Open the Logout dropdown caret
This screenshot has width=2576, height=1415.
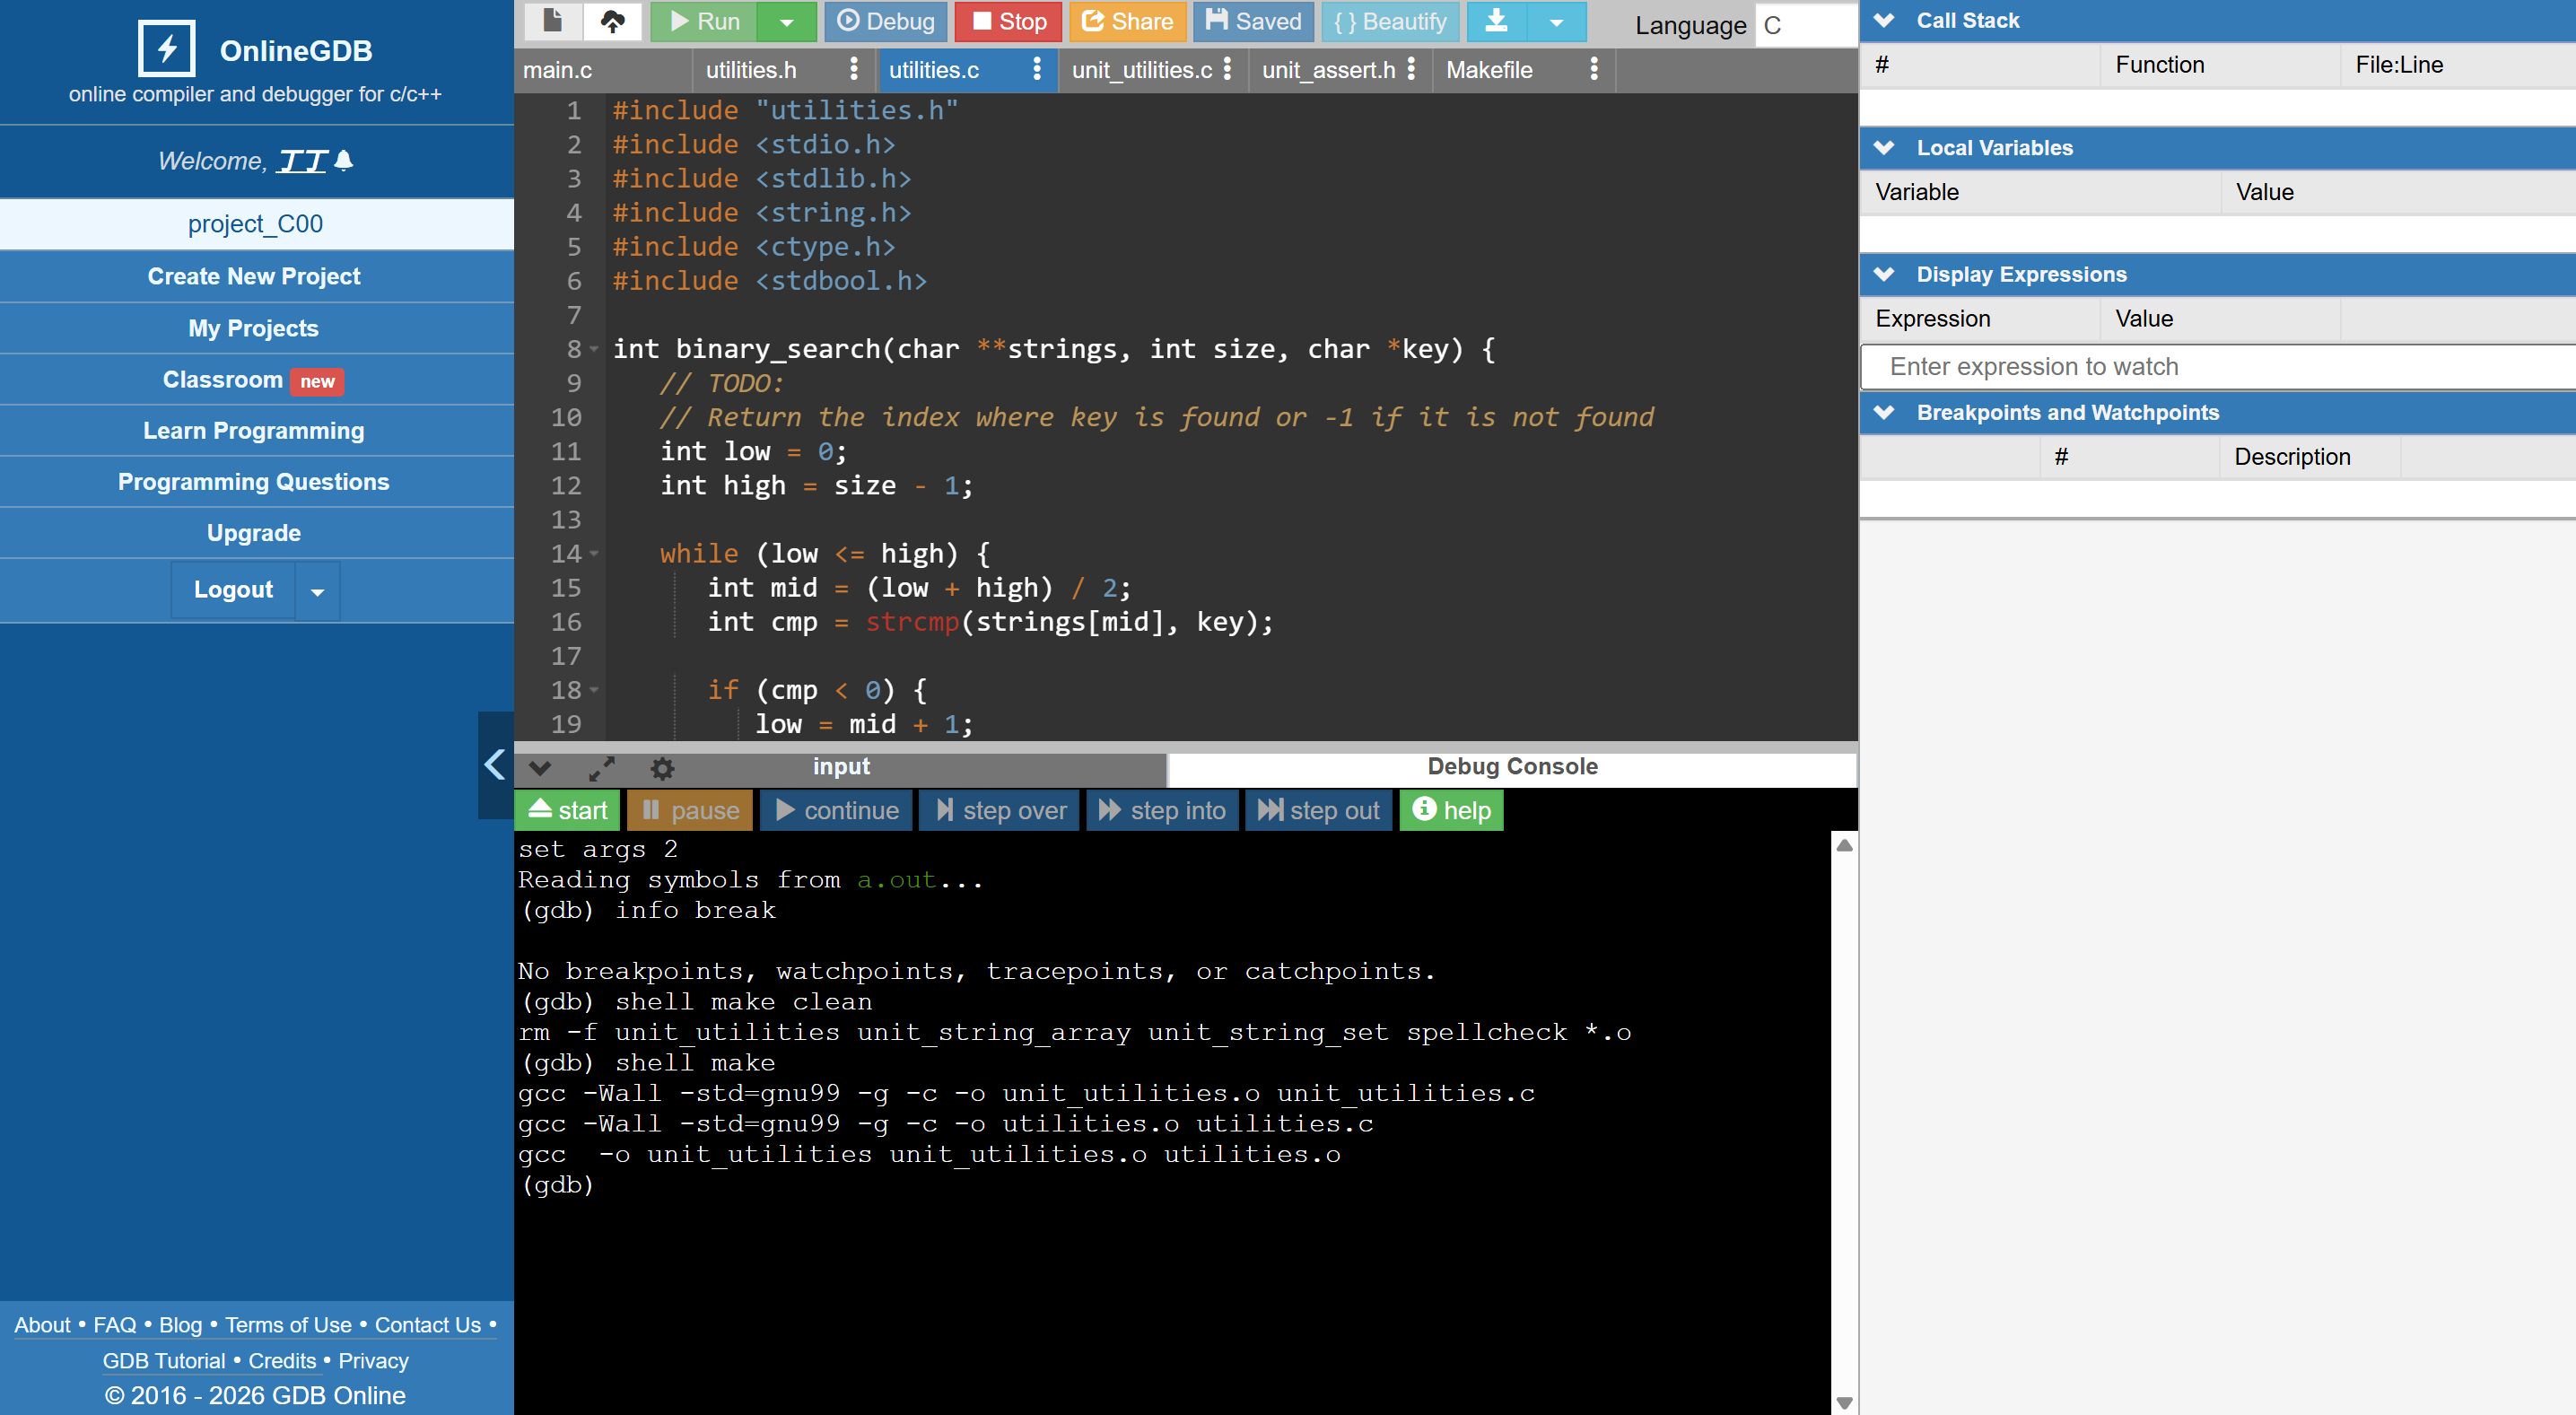(x=317, y=591)
